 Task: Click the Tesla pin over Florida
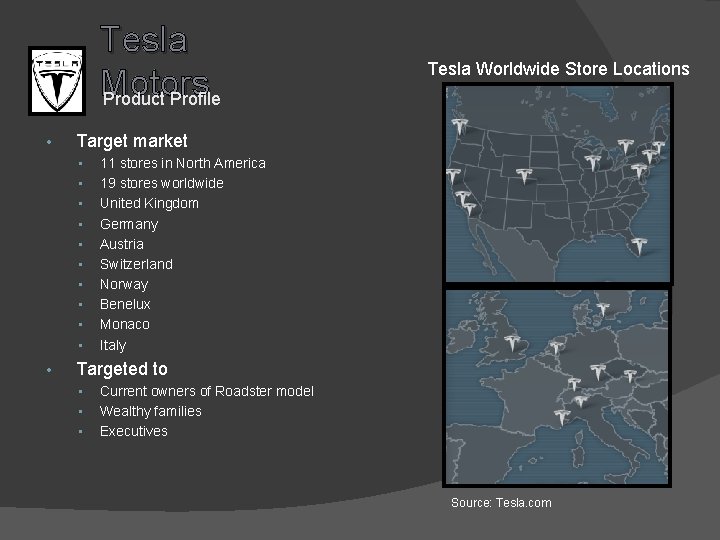tap(638, 246)
